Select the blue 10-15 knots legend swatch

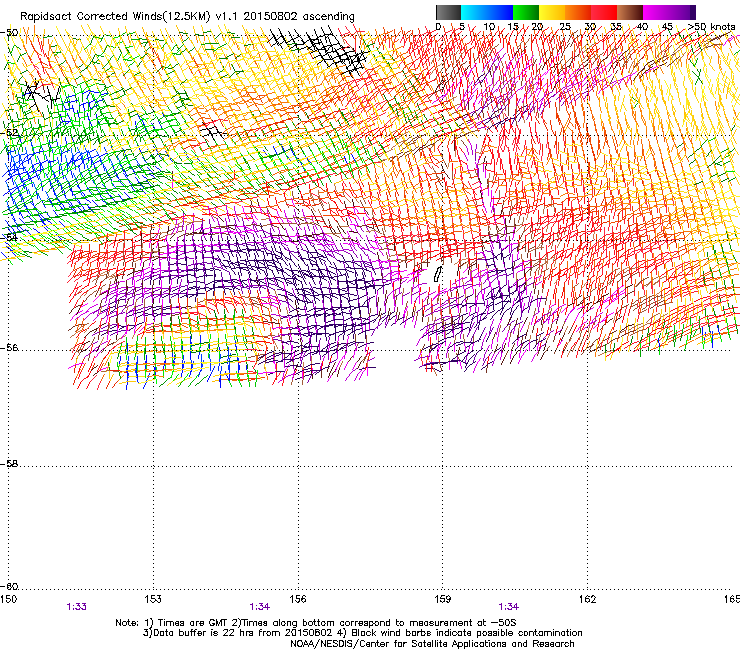pos(499,12)
